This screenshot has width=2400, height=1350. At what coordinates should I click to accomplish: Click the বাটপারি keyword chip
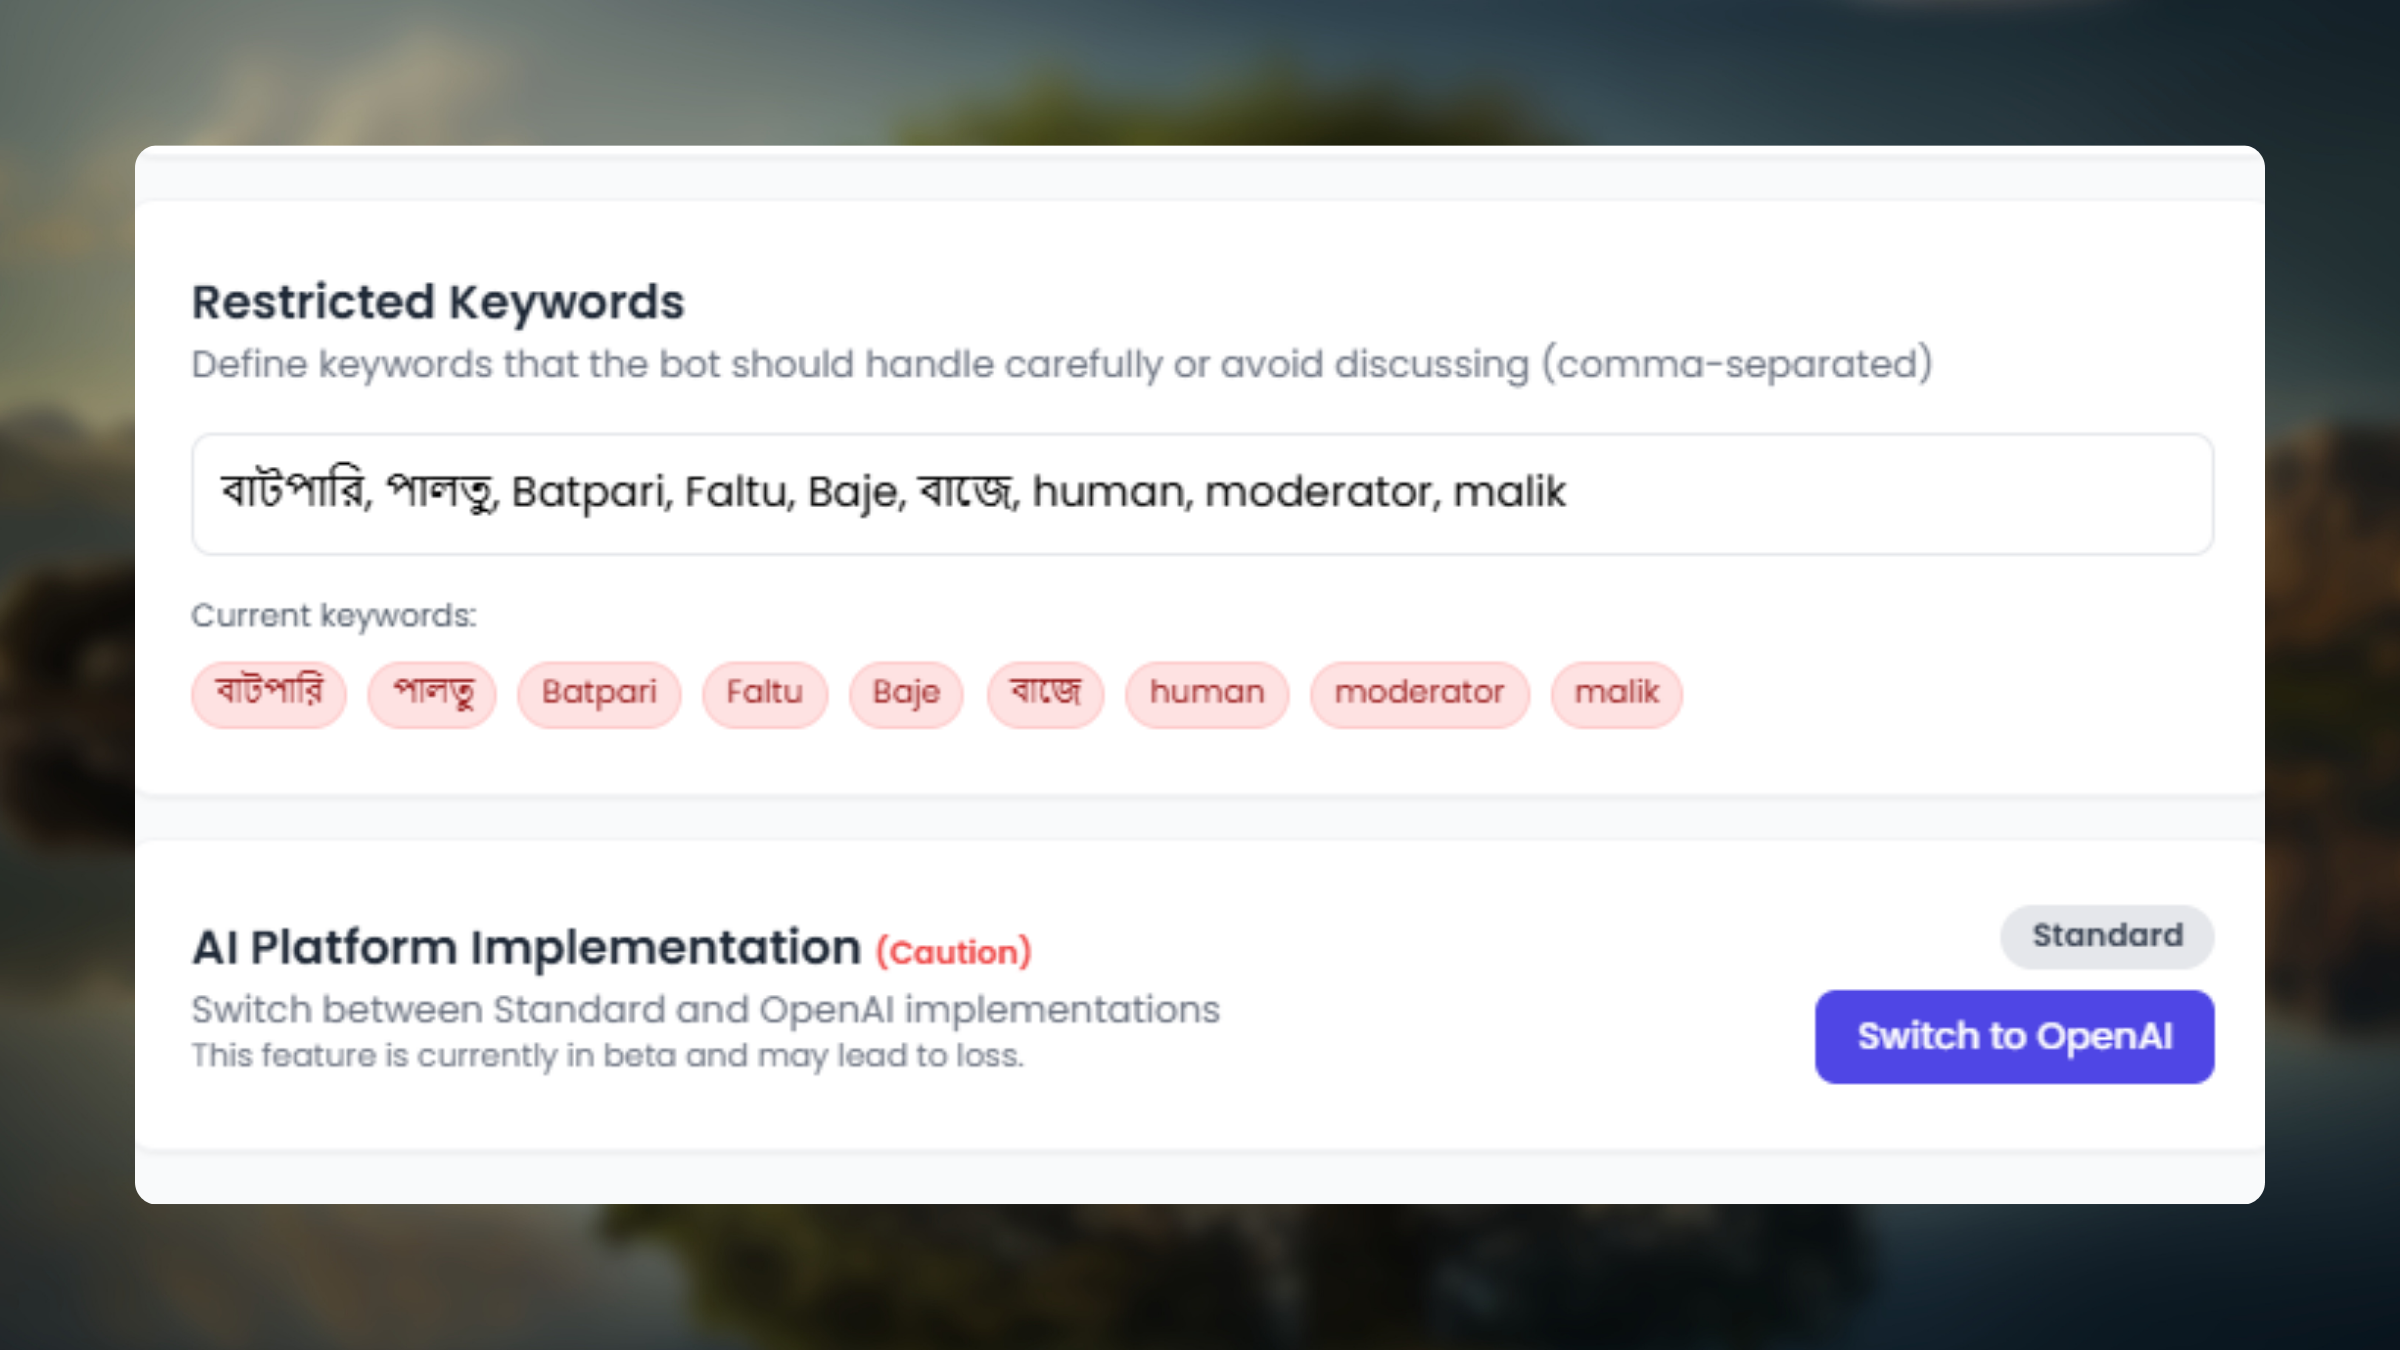point(269,693)
